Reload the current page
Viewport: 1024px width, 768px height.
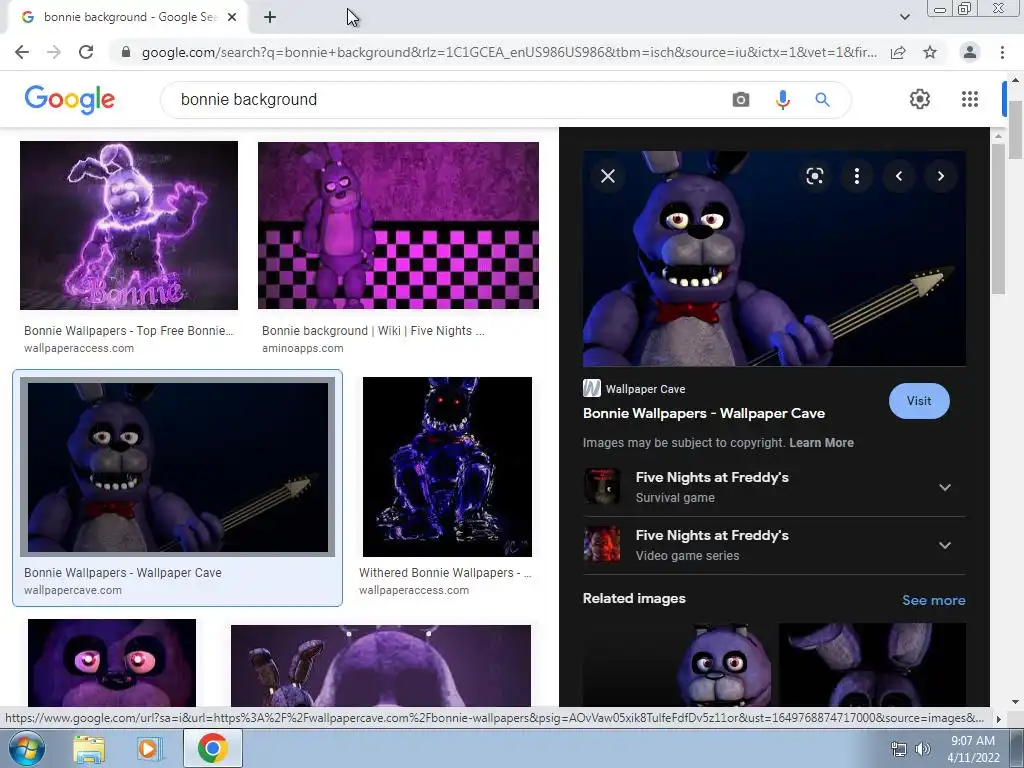86,52
